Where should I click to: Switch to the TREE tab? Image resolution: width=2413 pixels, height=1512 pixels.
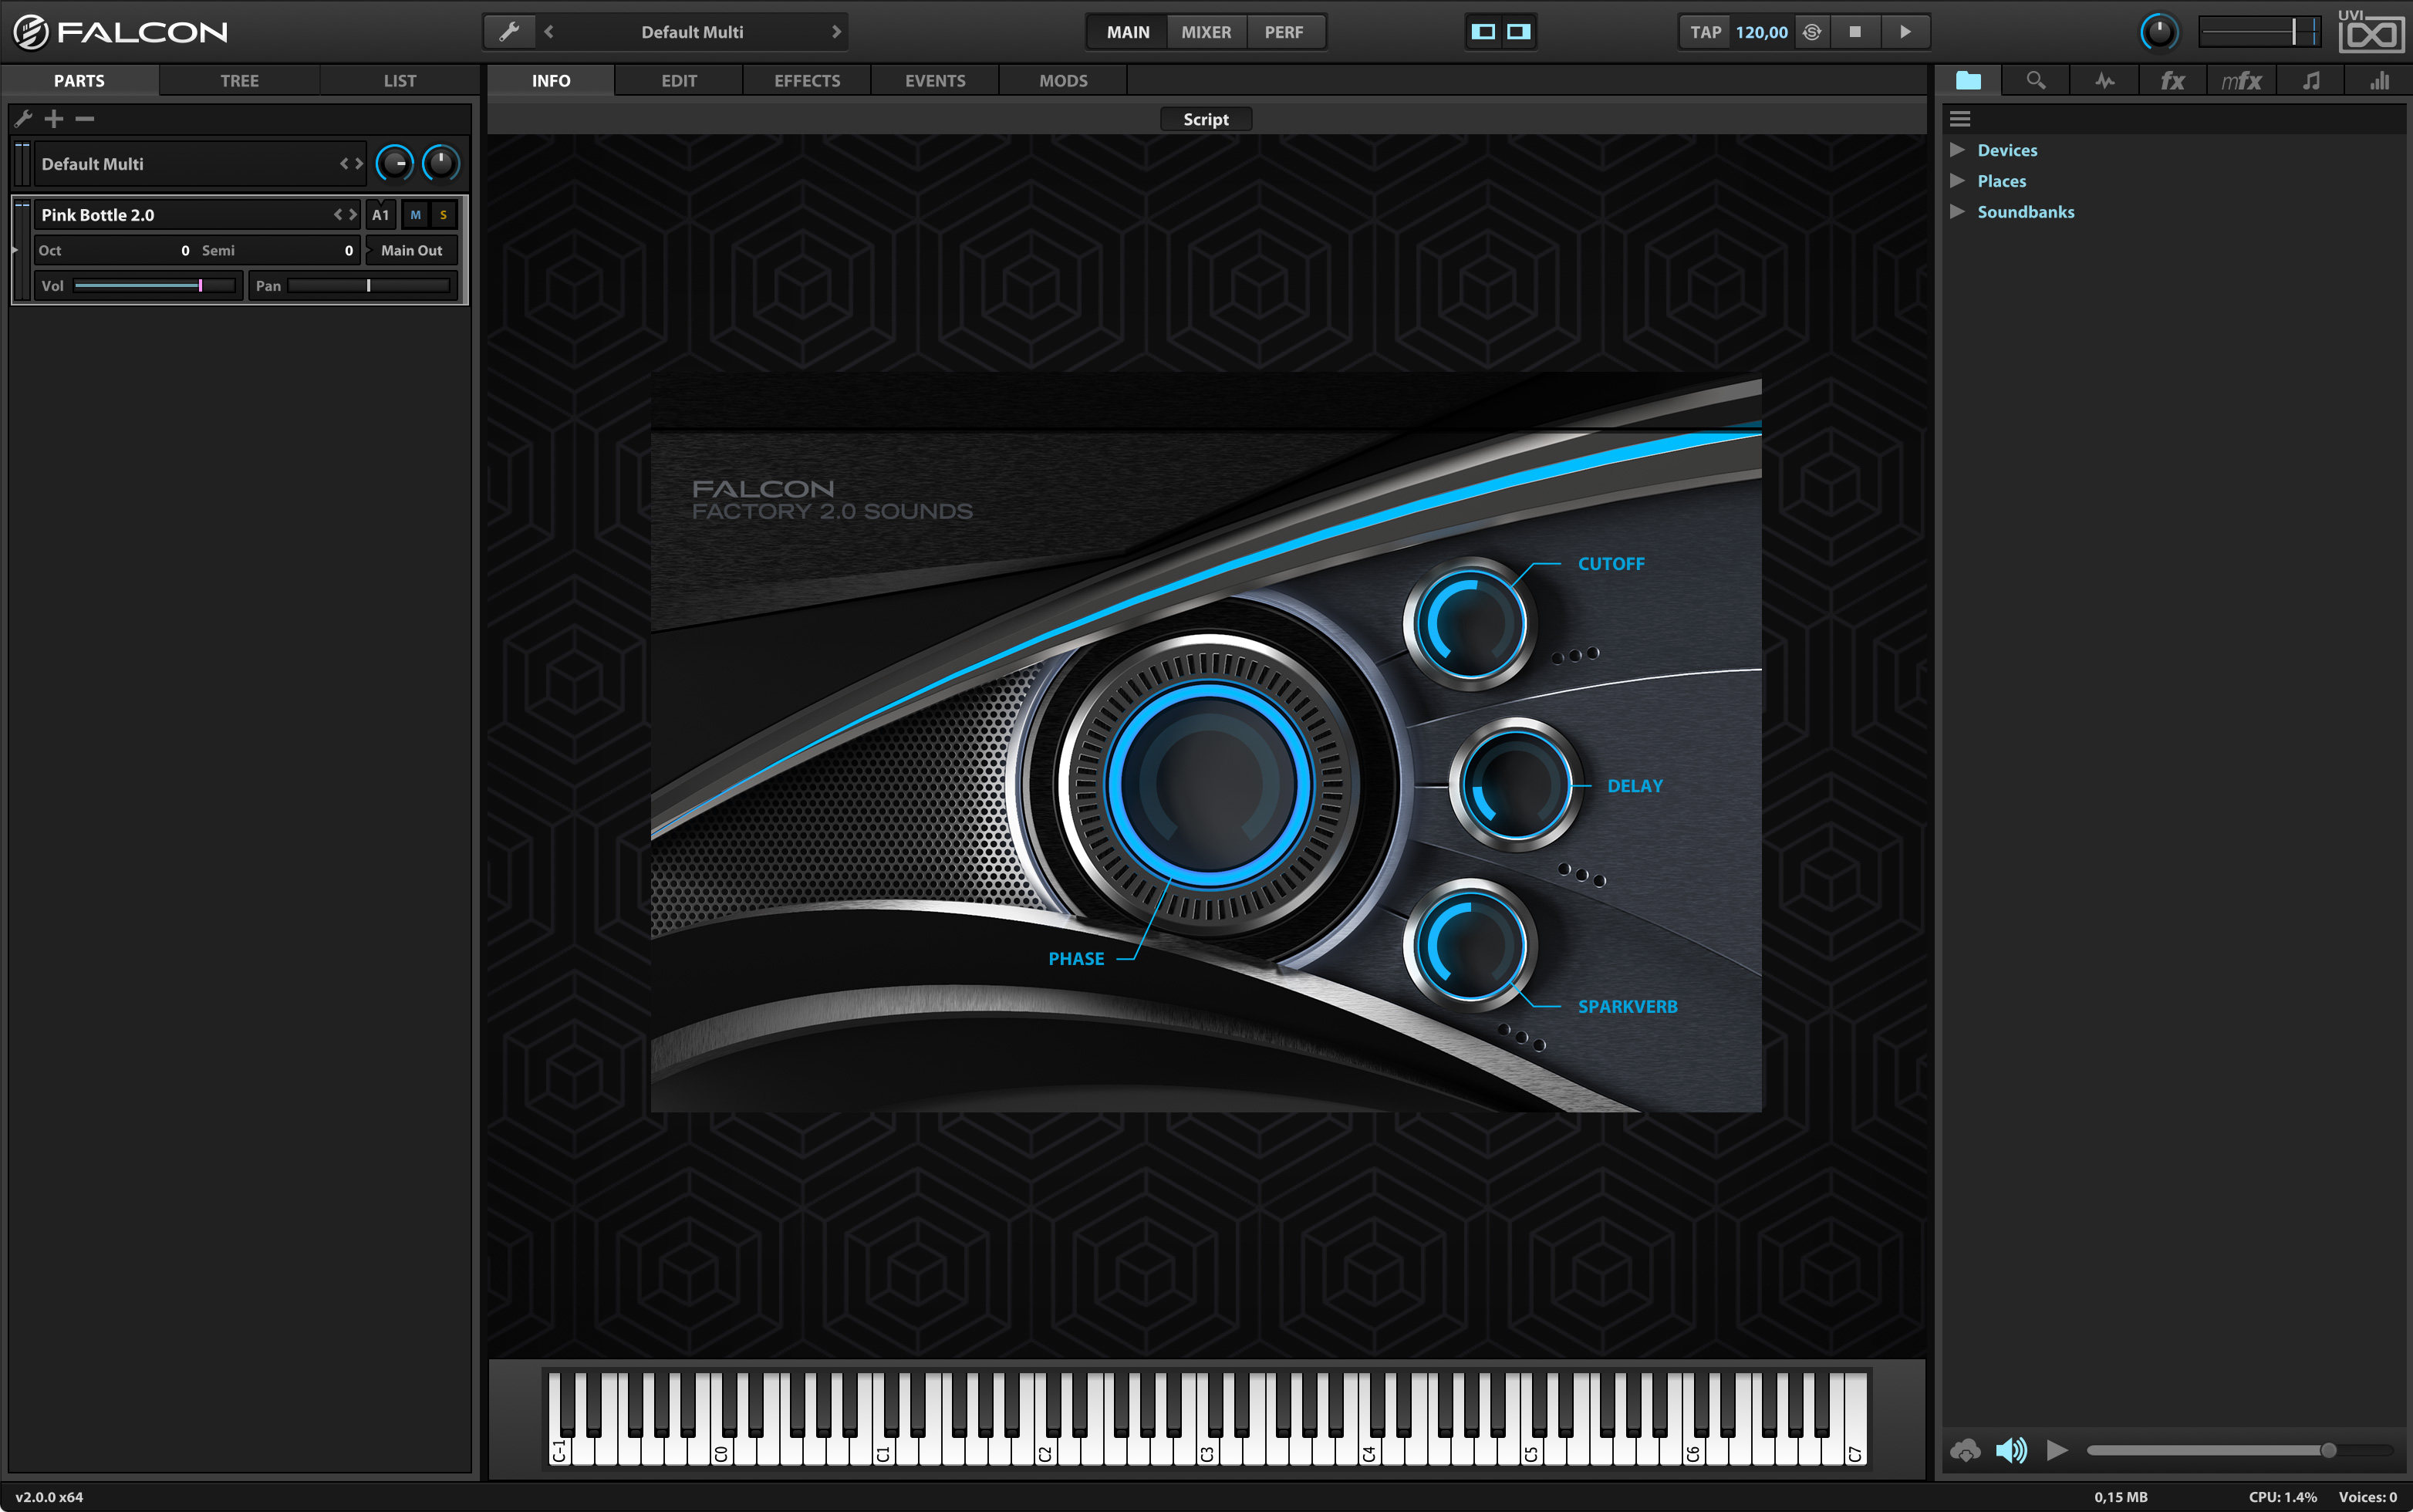[239, 80]
